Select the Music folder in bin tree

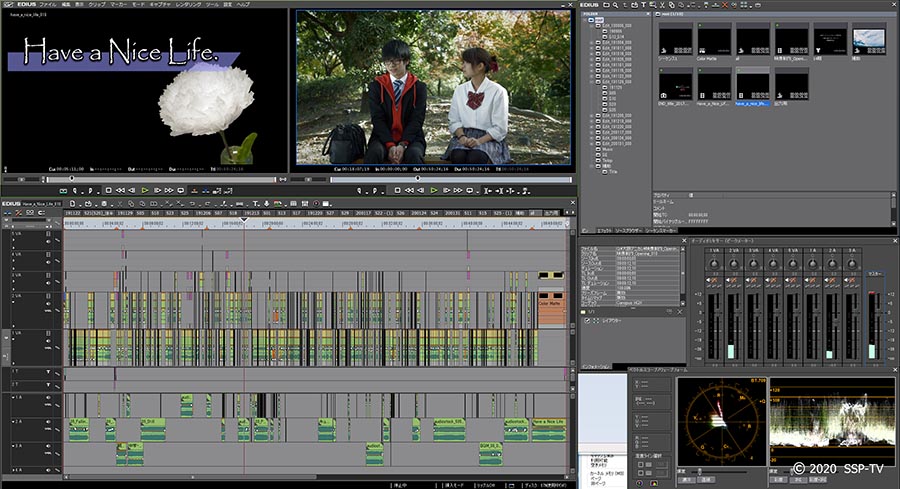(607, 149)
